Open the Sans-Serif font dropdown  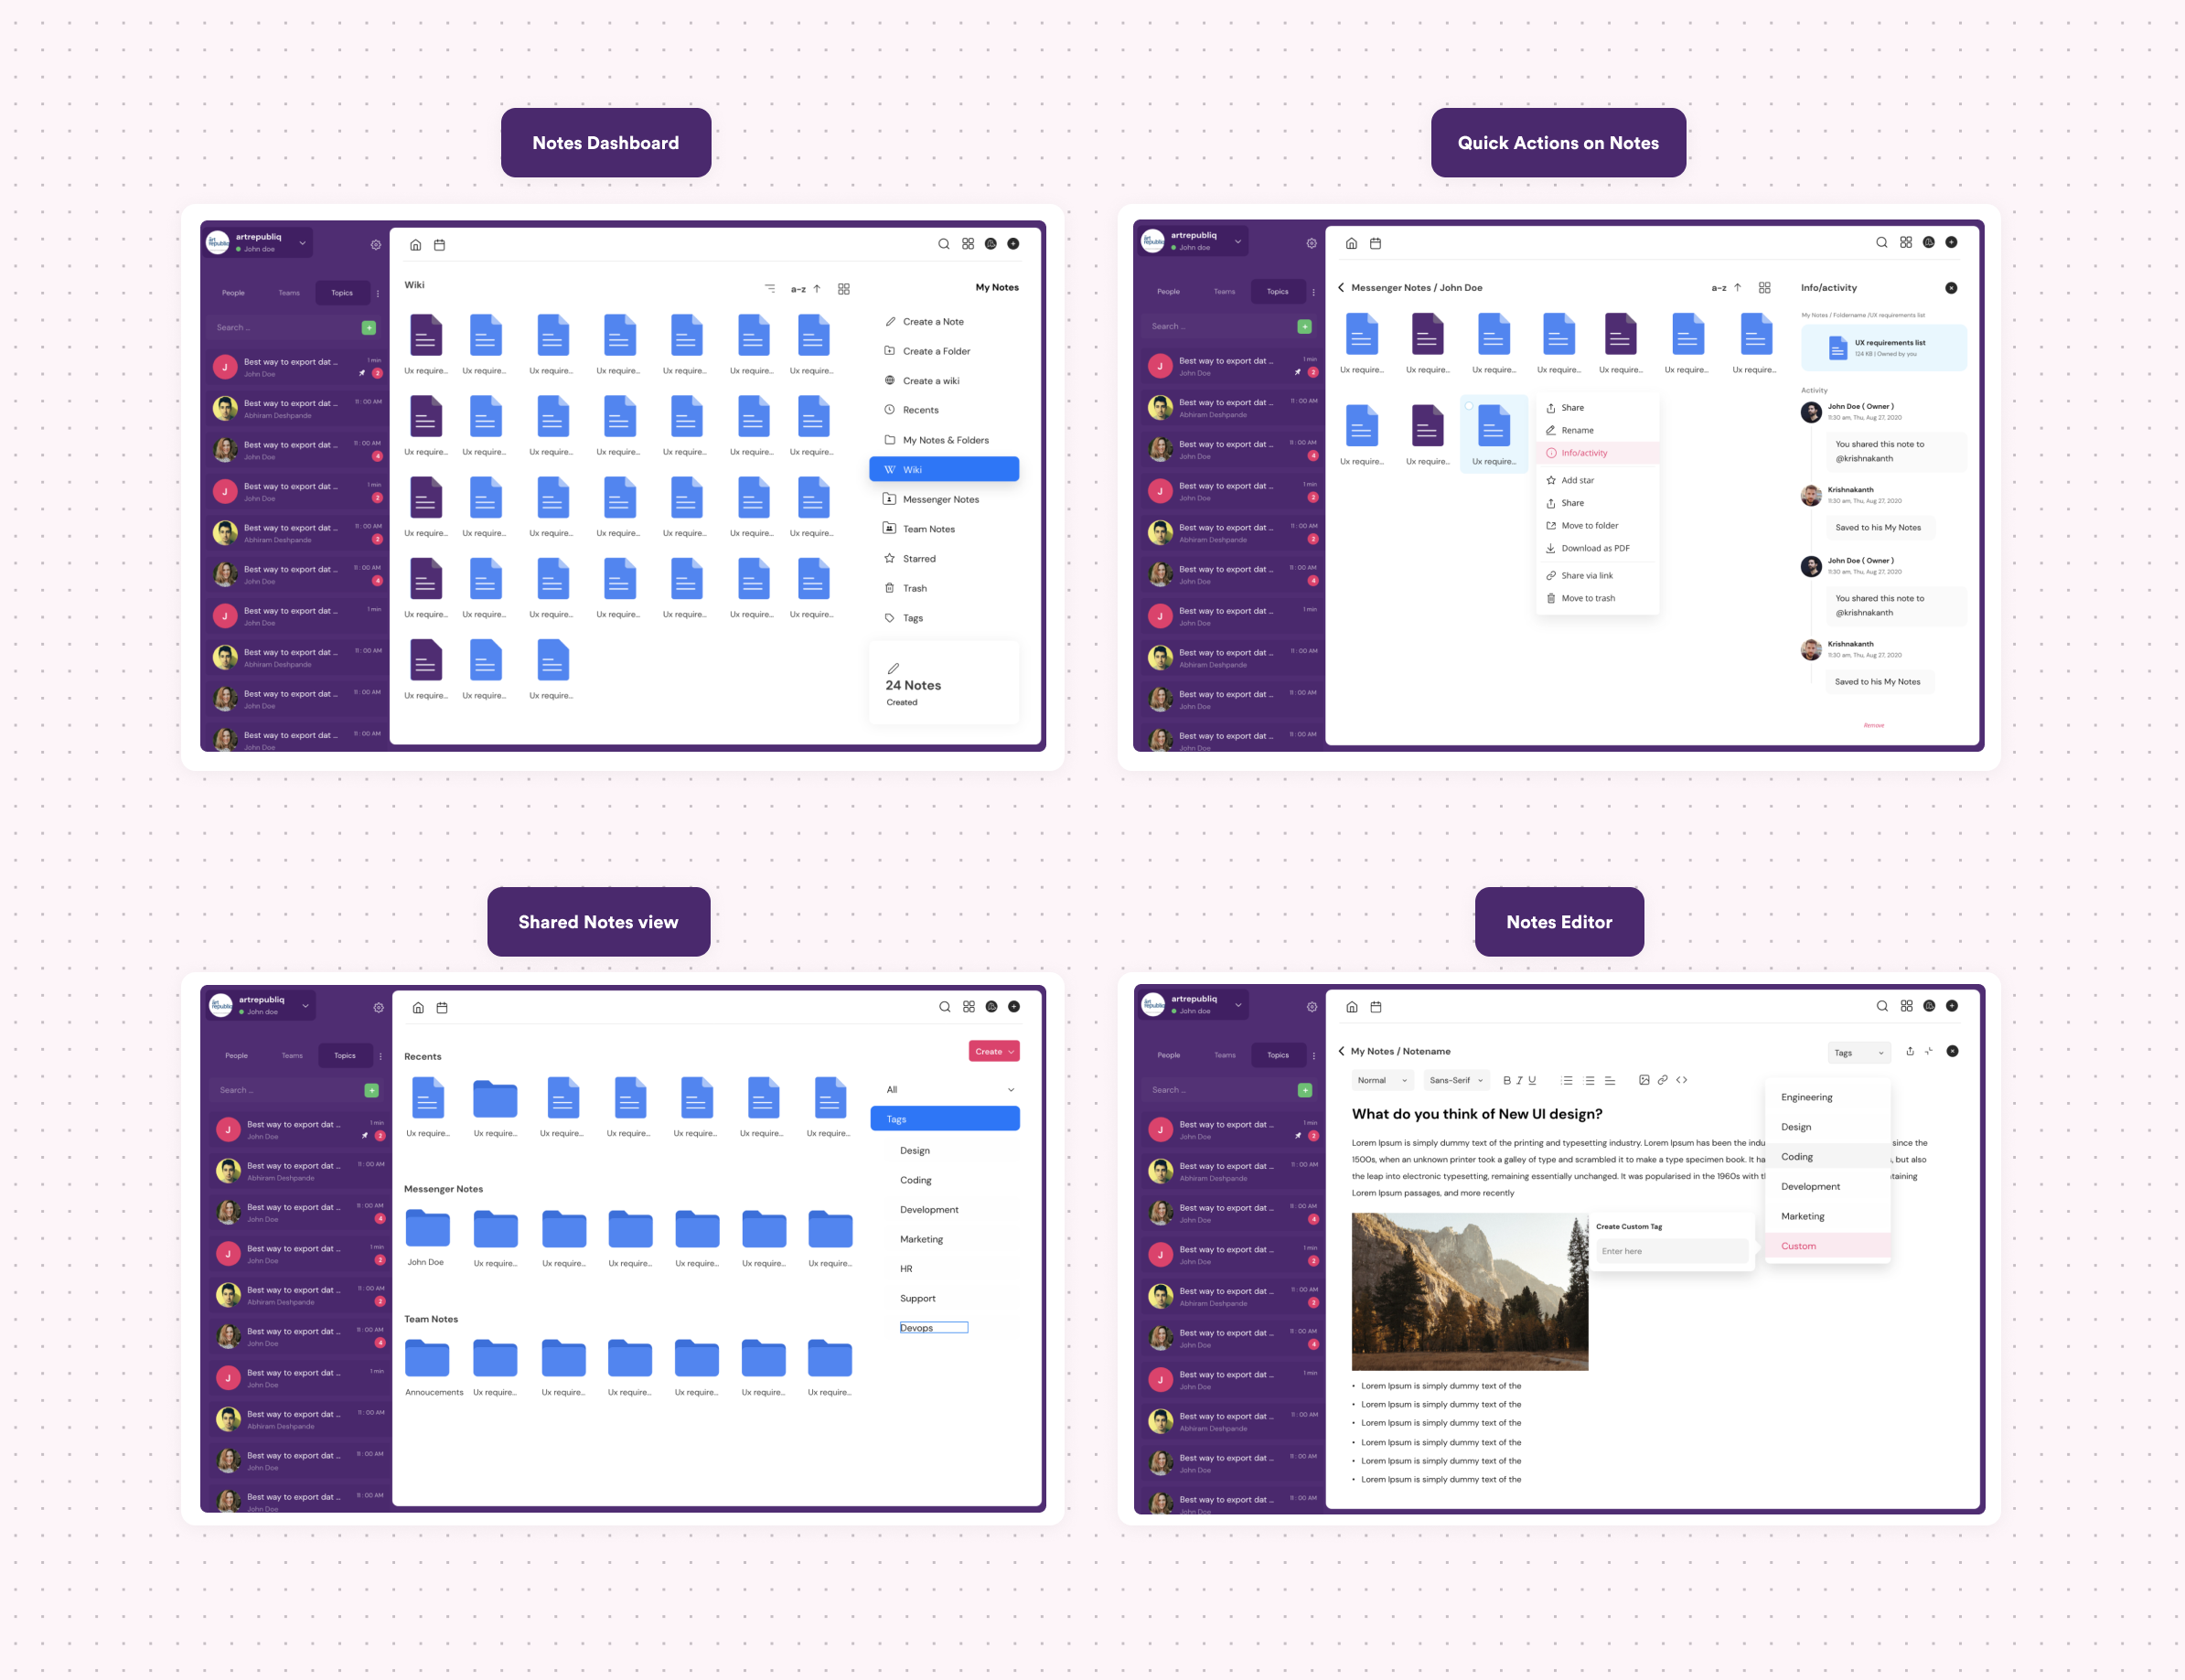pos(1456,1081)
